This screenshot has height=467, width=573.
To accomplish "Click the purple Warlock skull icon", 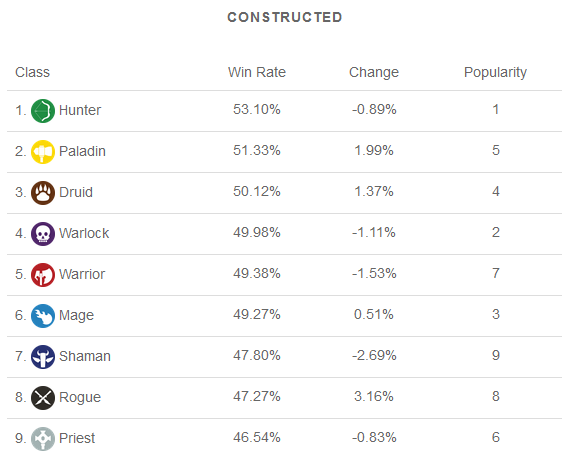I will click(43, 234).
